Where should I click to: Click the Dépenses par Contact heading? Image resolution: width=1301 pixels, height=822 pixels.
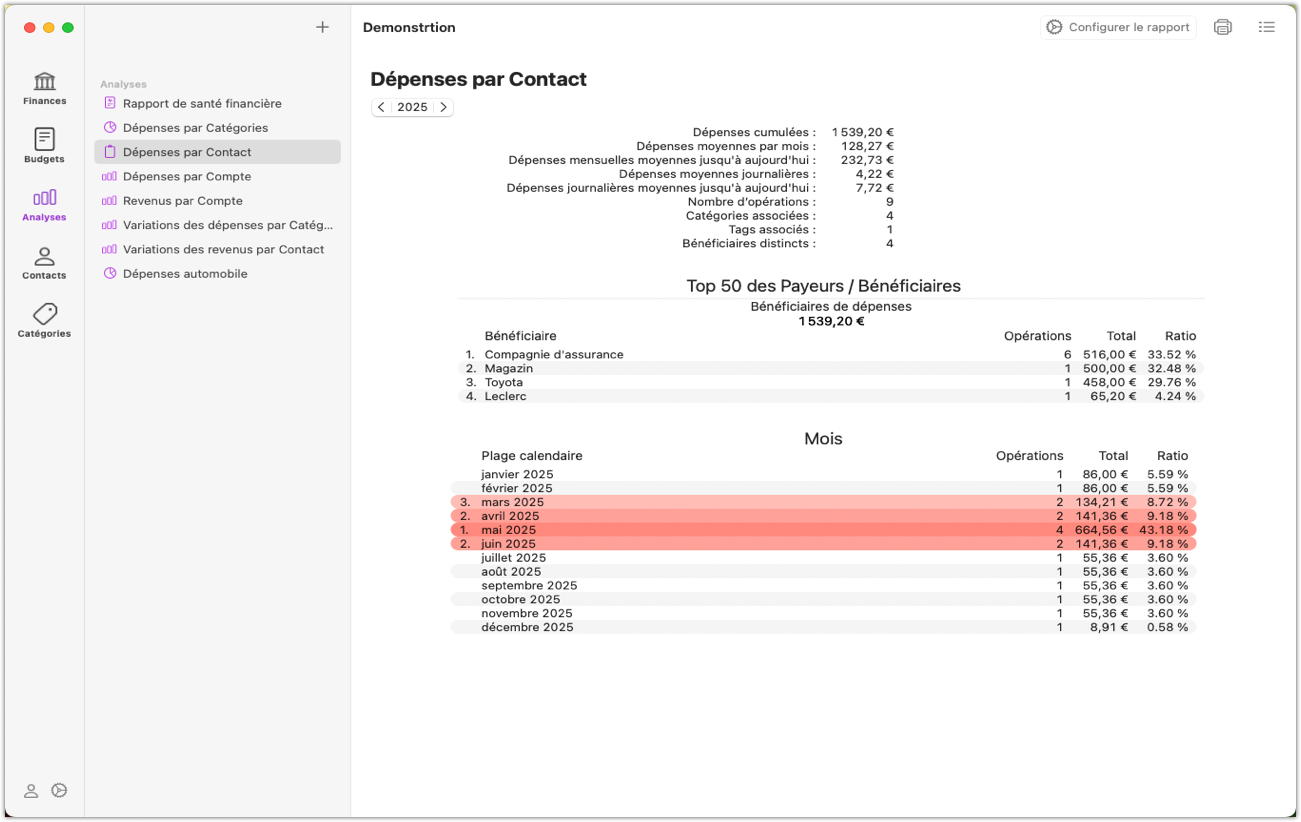pyautogui.click(x=479, y=79)
